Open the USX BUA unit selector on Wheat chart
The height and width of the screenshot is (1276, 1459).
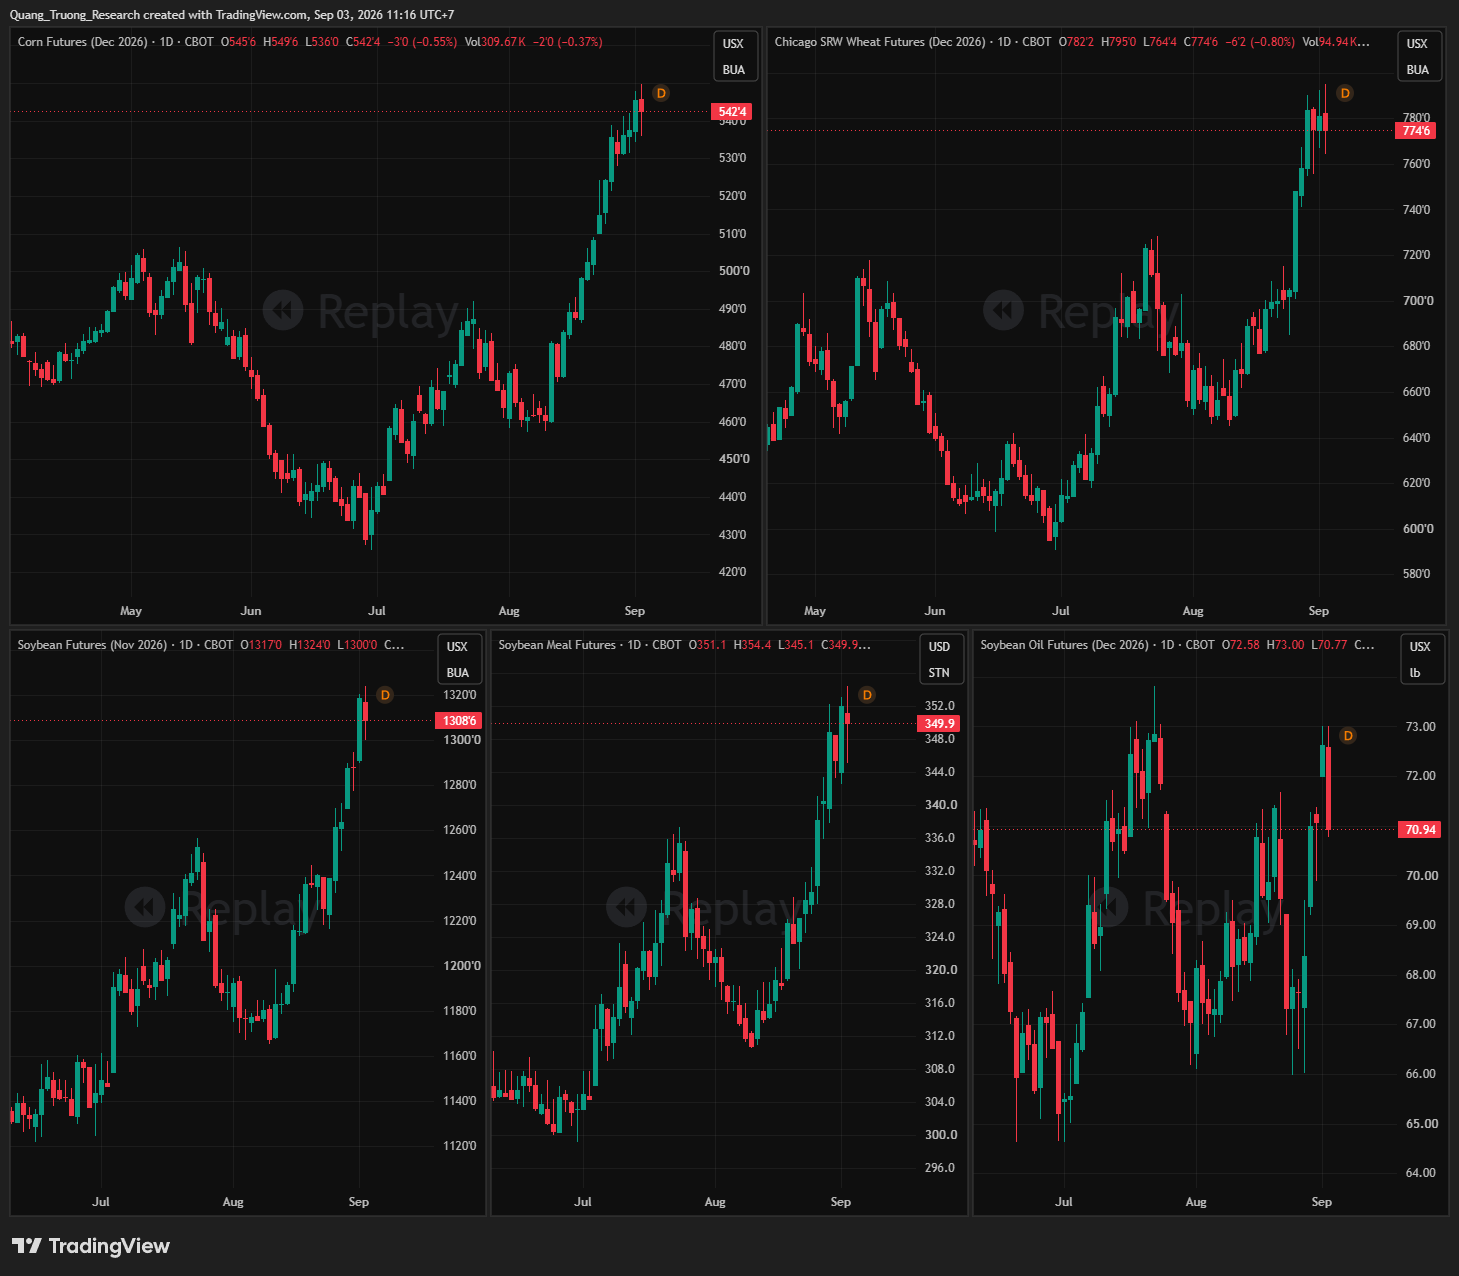(1418, 56)
